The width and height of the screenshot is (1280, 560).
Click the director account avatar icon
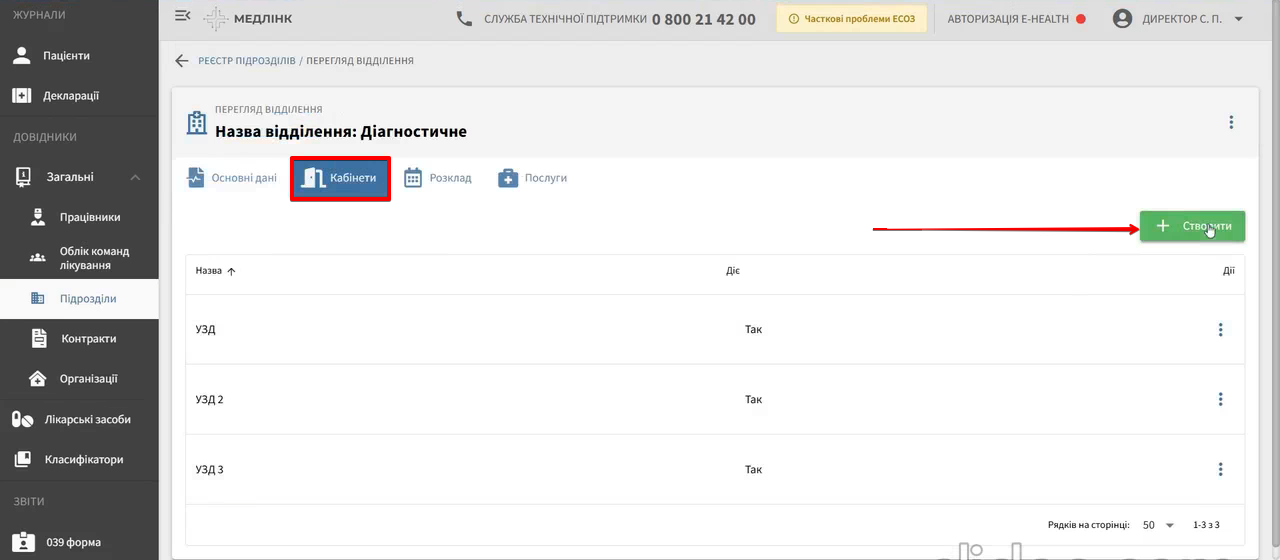[1123, 19]
